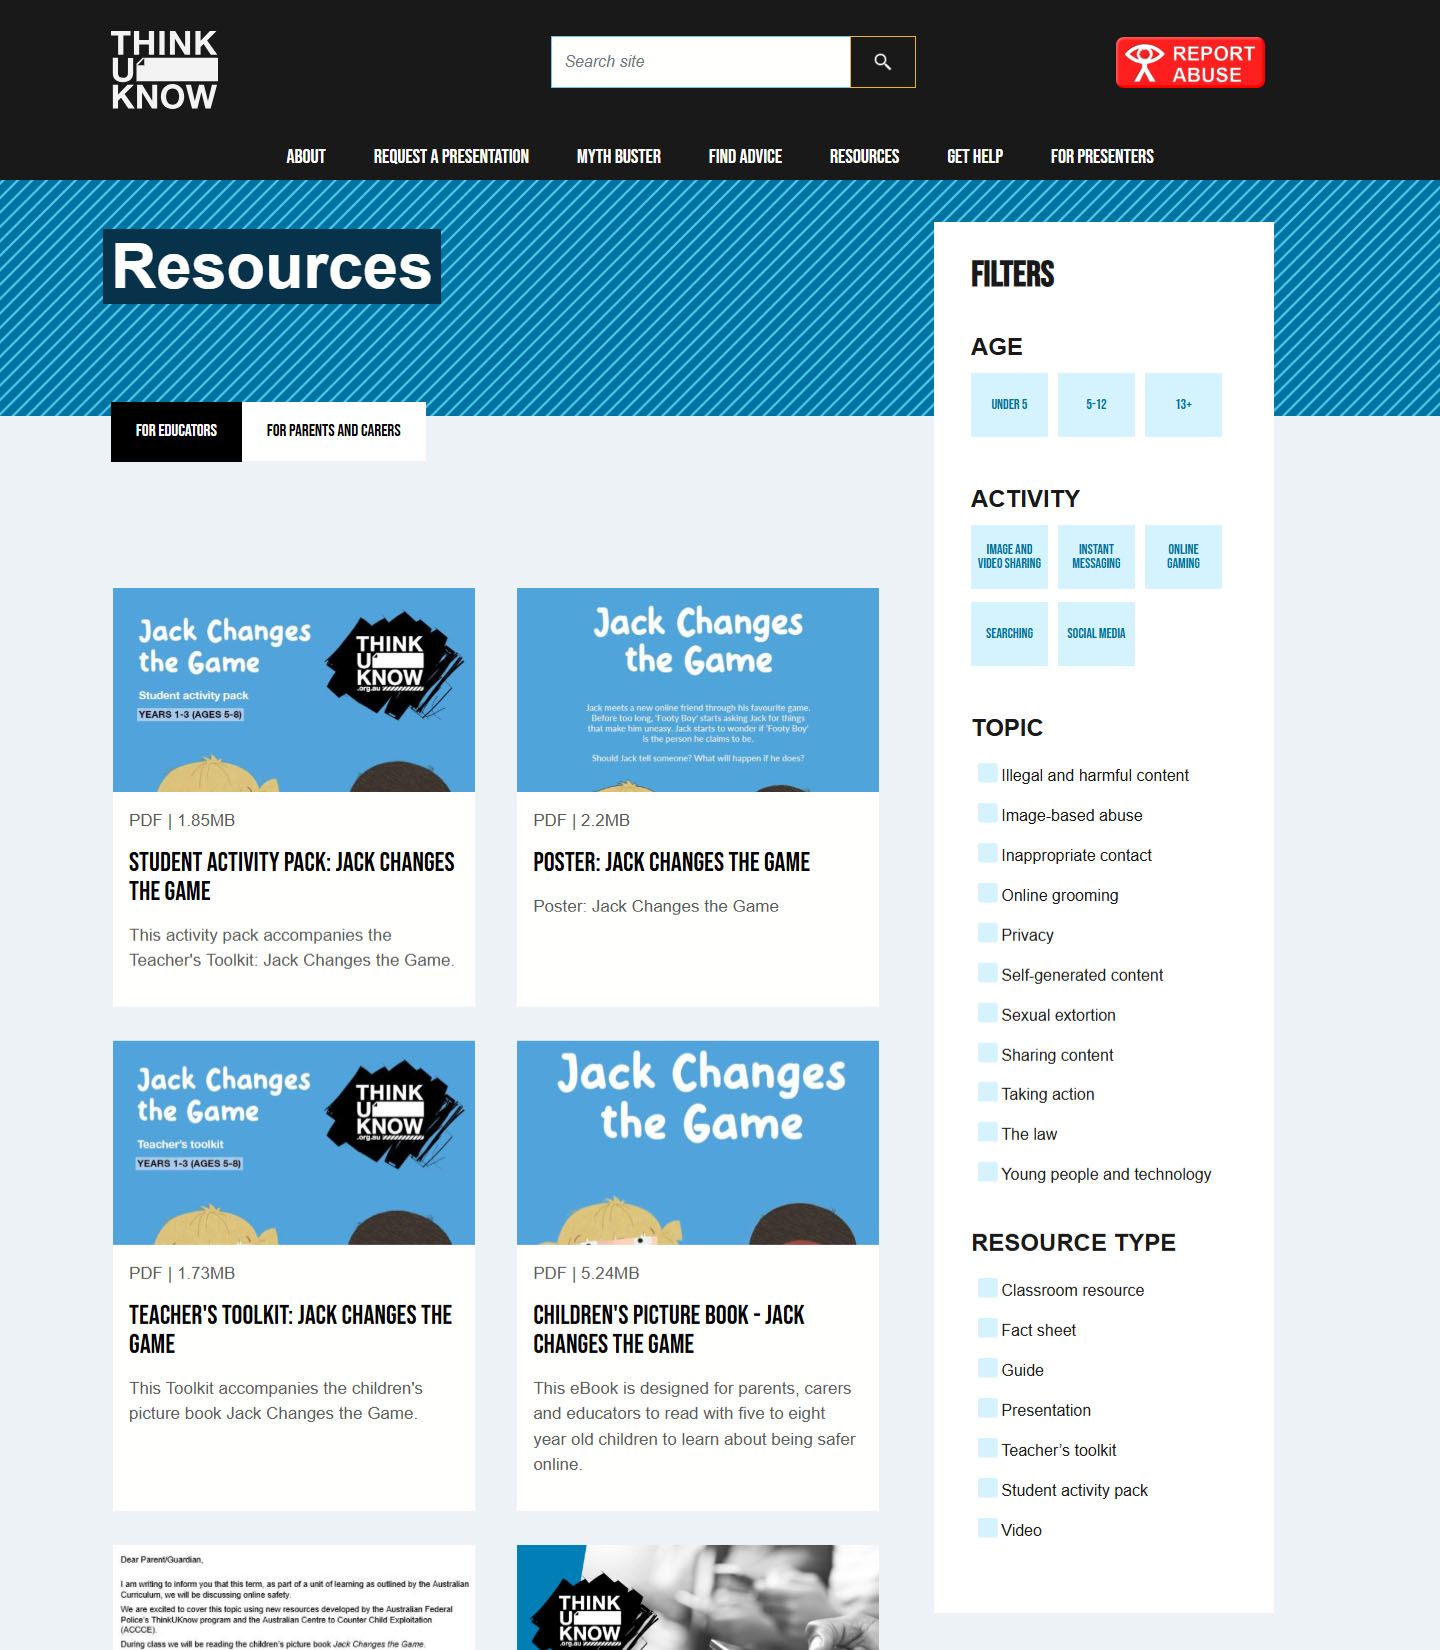Open Student Activity Pack cover thumbnail
This screenshot has height=1650, width=1440.
(294, 690)
